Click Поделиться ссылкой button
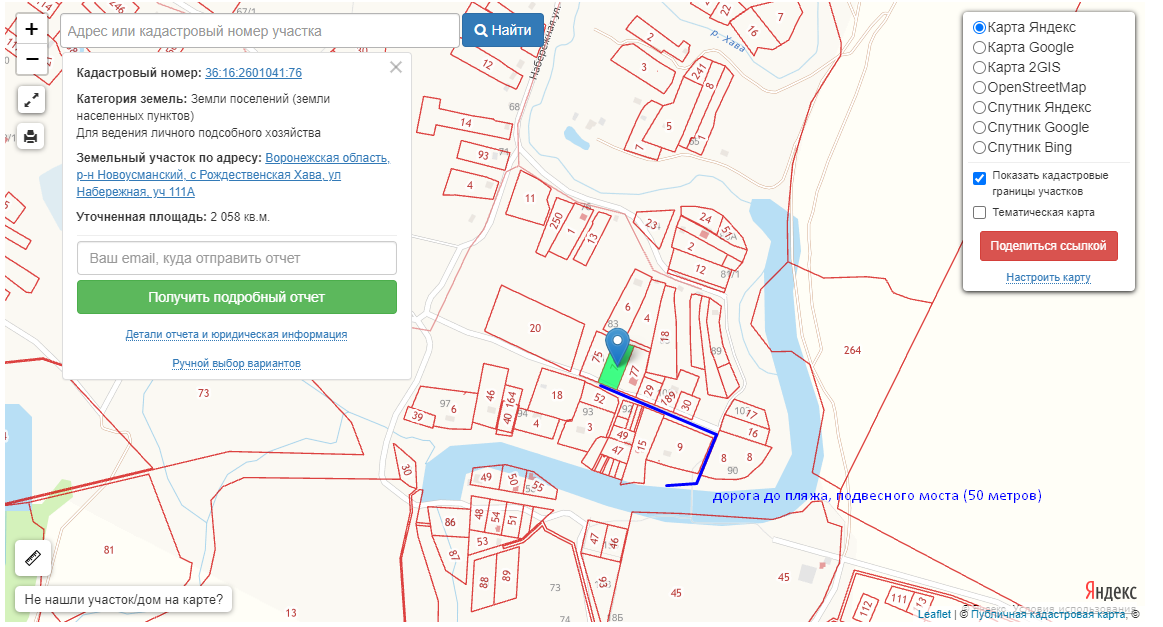 tap(1048, 246)
